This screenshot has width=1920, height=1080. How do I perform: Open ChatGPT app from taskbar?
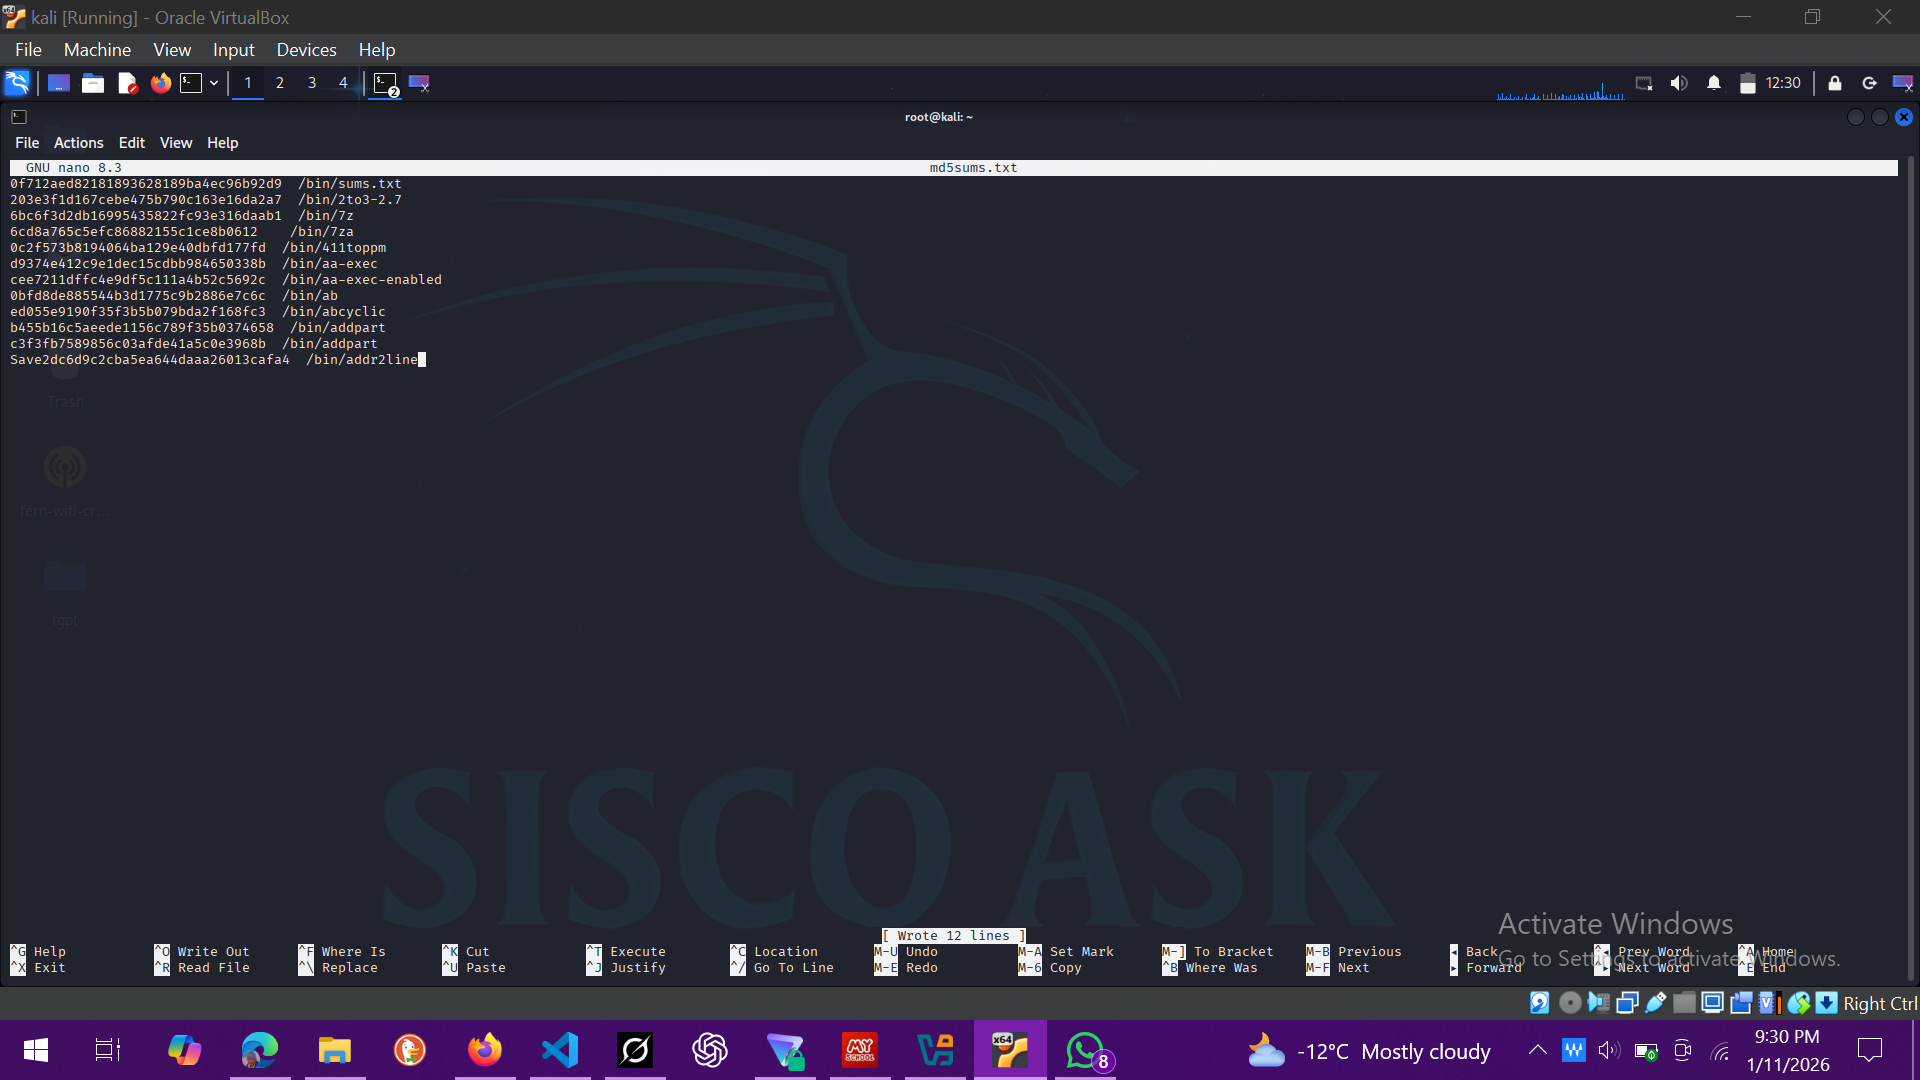[x=710, y=1050]
